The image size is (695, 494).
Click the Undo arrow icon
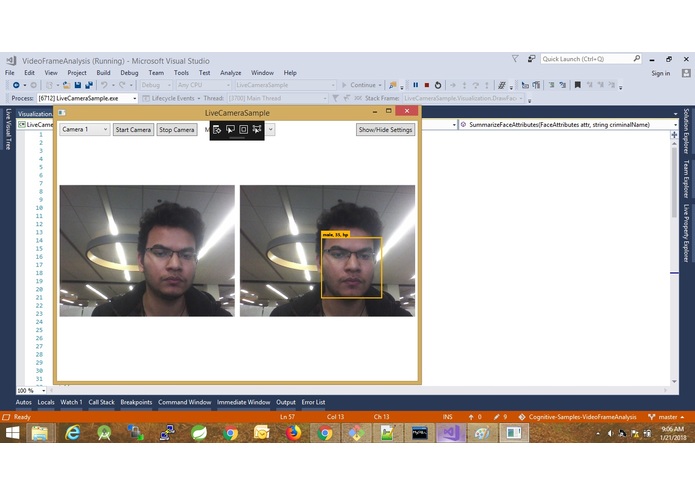pyautogui.click(x=104, y=85)
